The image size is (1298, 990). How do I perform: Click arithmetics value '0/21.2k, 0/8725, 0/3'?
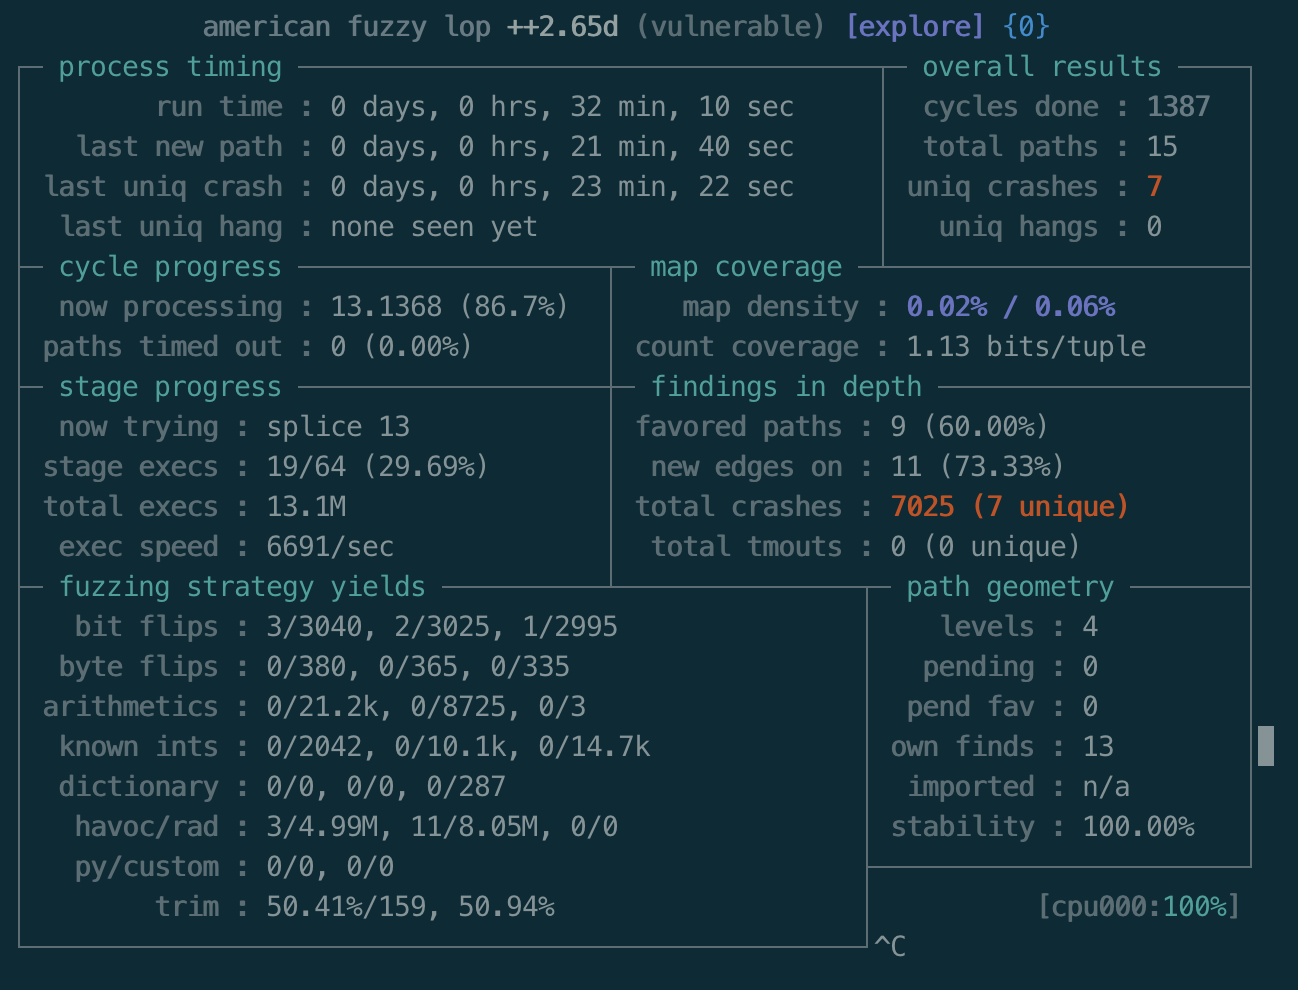pos(426,707)
